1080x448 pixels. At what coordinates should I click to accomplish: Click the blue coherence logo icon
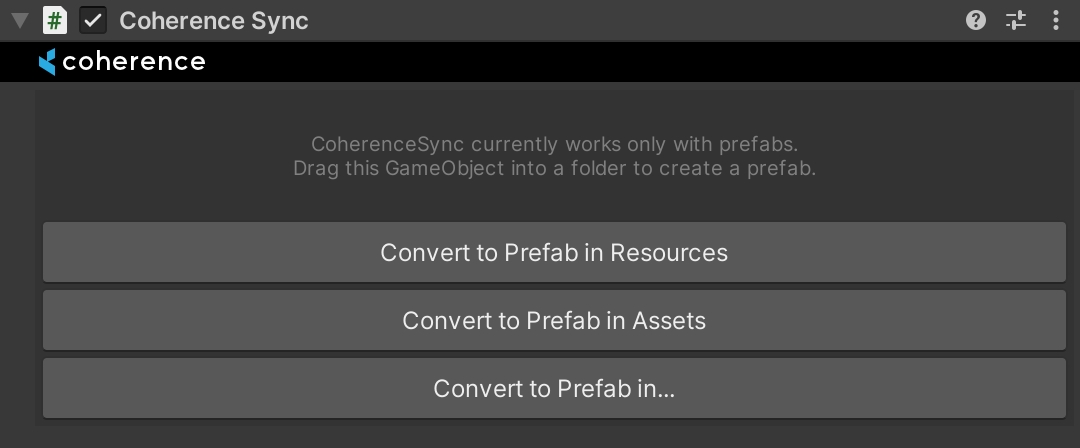47,62
